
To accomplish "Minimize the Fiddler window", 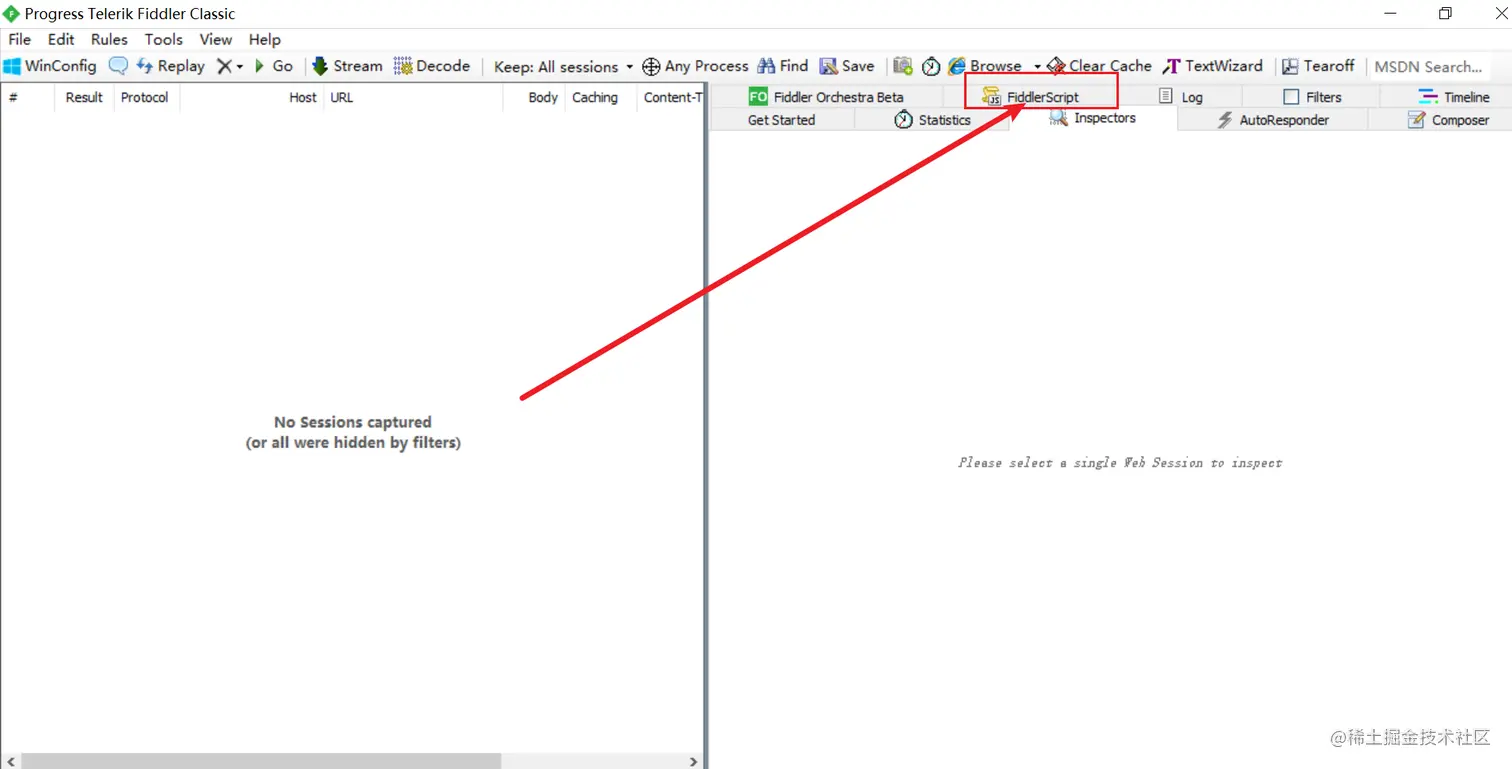I will [x=1391, y=13].
